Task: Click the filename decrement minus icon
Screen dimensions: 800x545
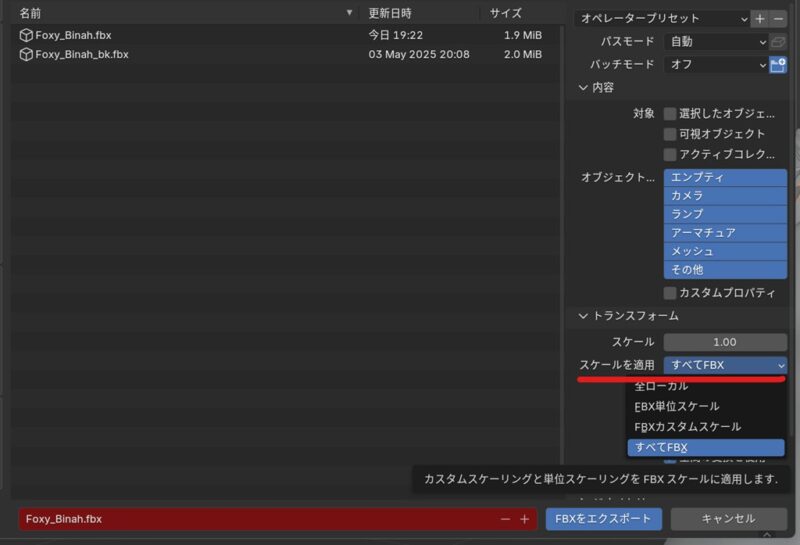Action: (506, 519)
